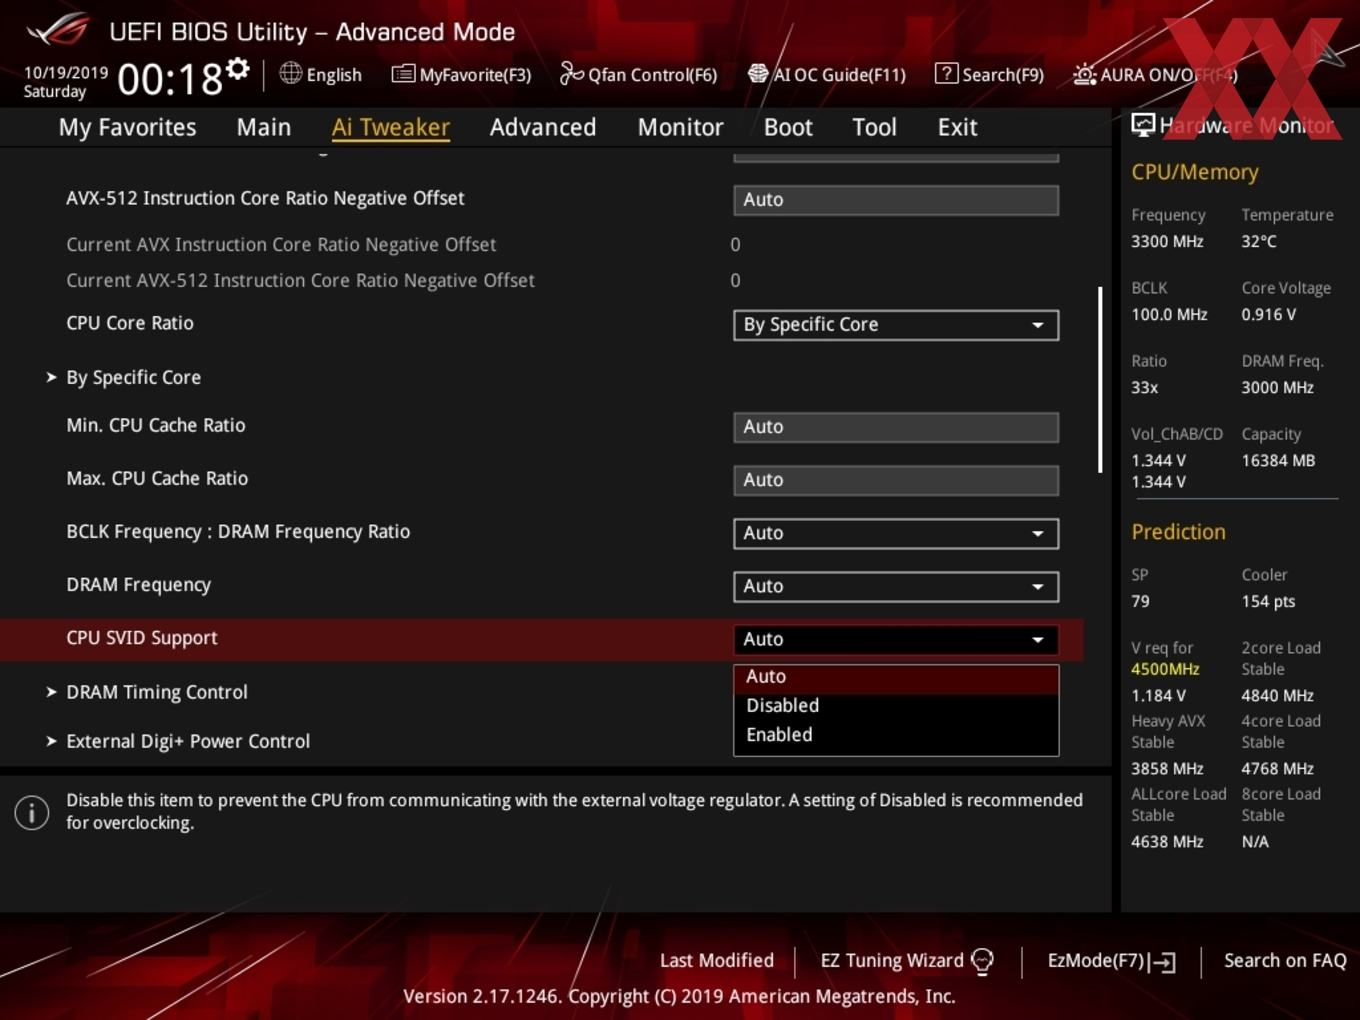Click the 16384 MB capacity value

(1278, 461)
